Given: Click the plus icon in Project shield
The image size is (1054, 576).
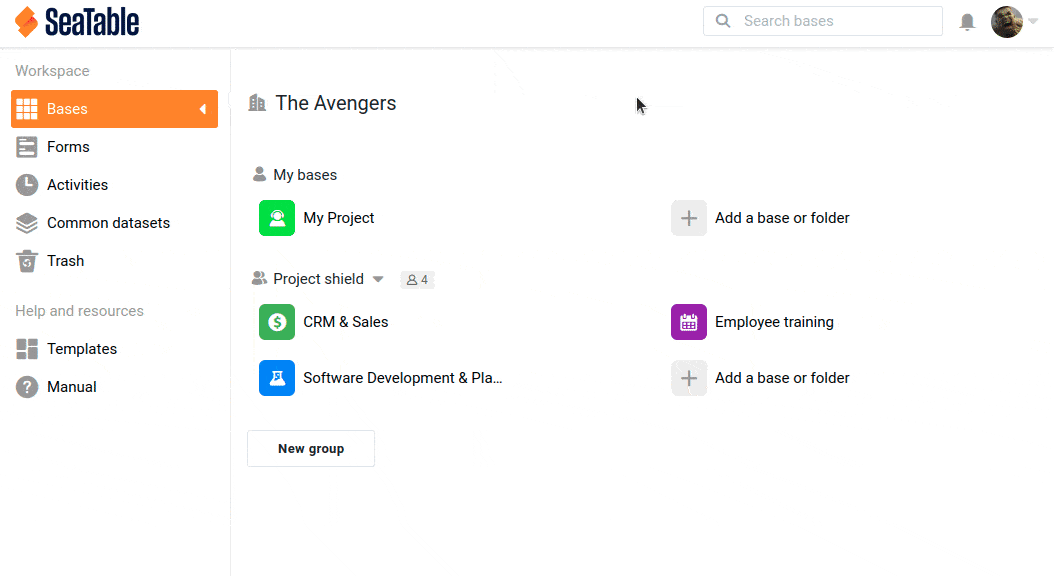Looking at the screenshot, I should click(x=689, y=378).
